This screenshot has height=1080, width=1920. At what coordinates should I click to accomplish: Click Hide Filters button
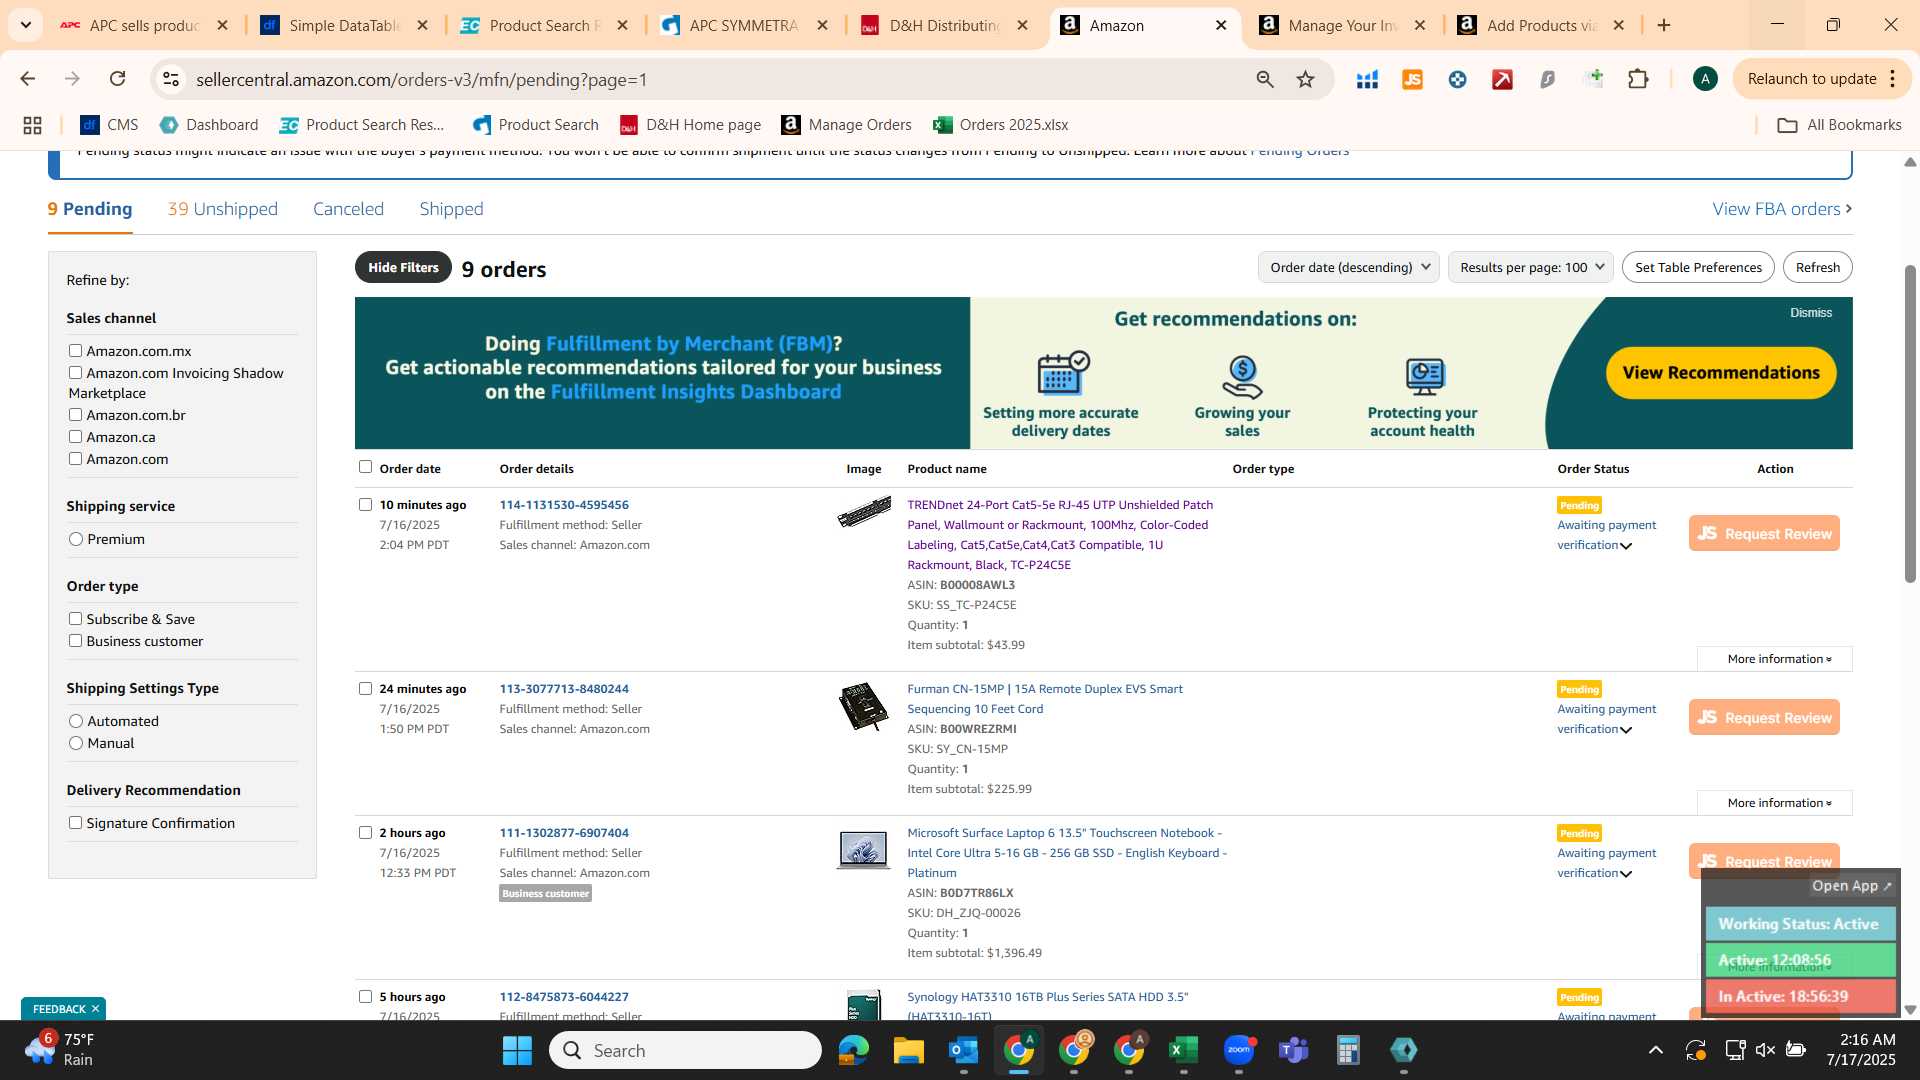coord(403,267)
